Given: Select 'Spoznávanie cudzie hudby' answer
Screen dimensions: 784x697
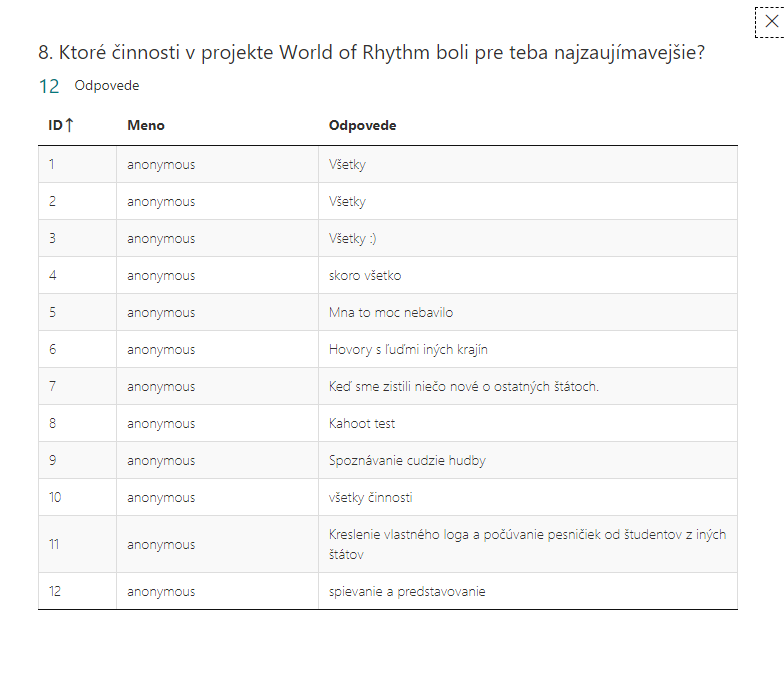Looking at the screenshot, I should coord(407,460).
